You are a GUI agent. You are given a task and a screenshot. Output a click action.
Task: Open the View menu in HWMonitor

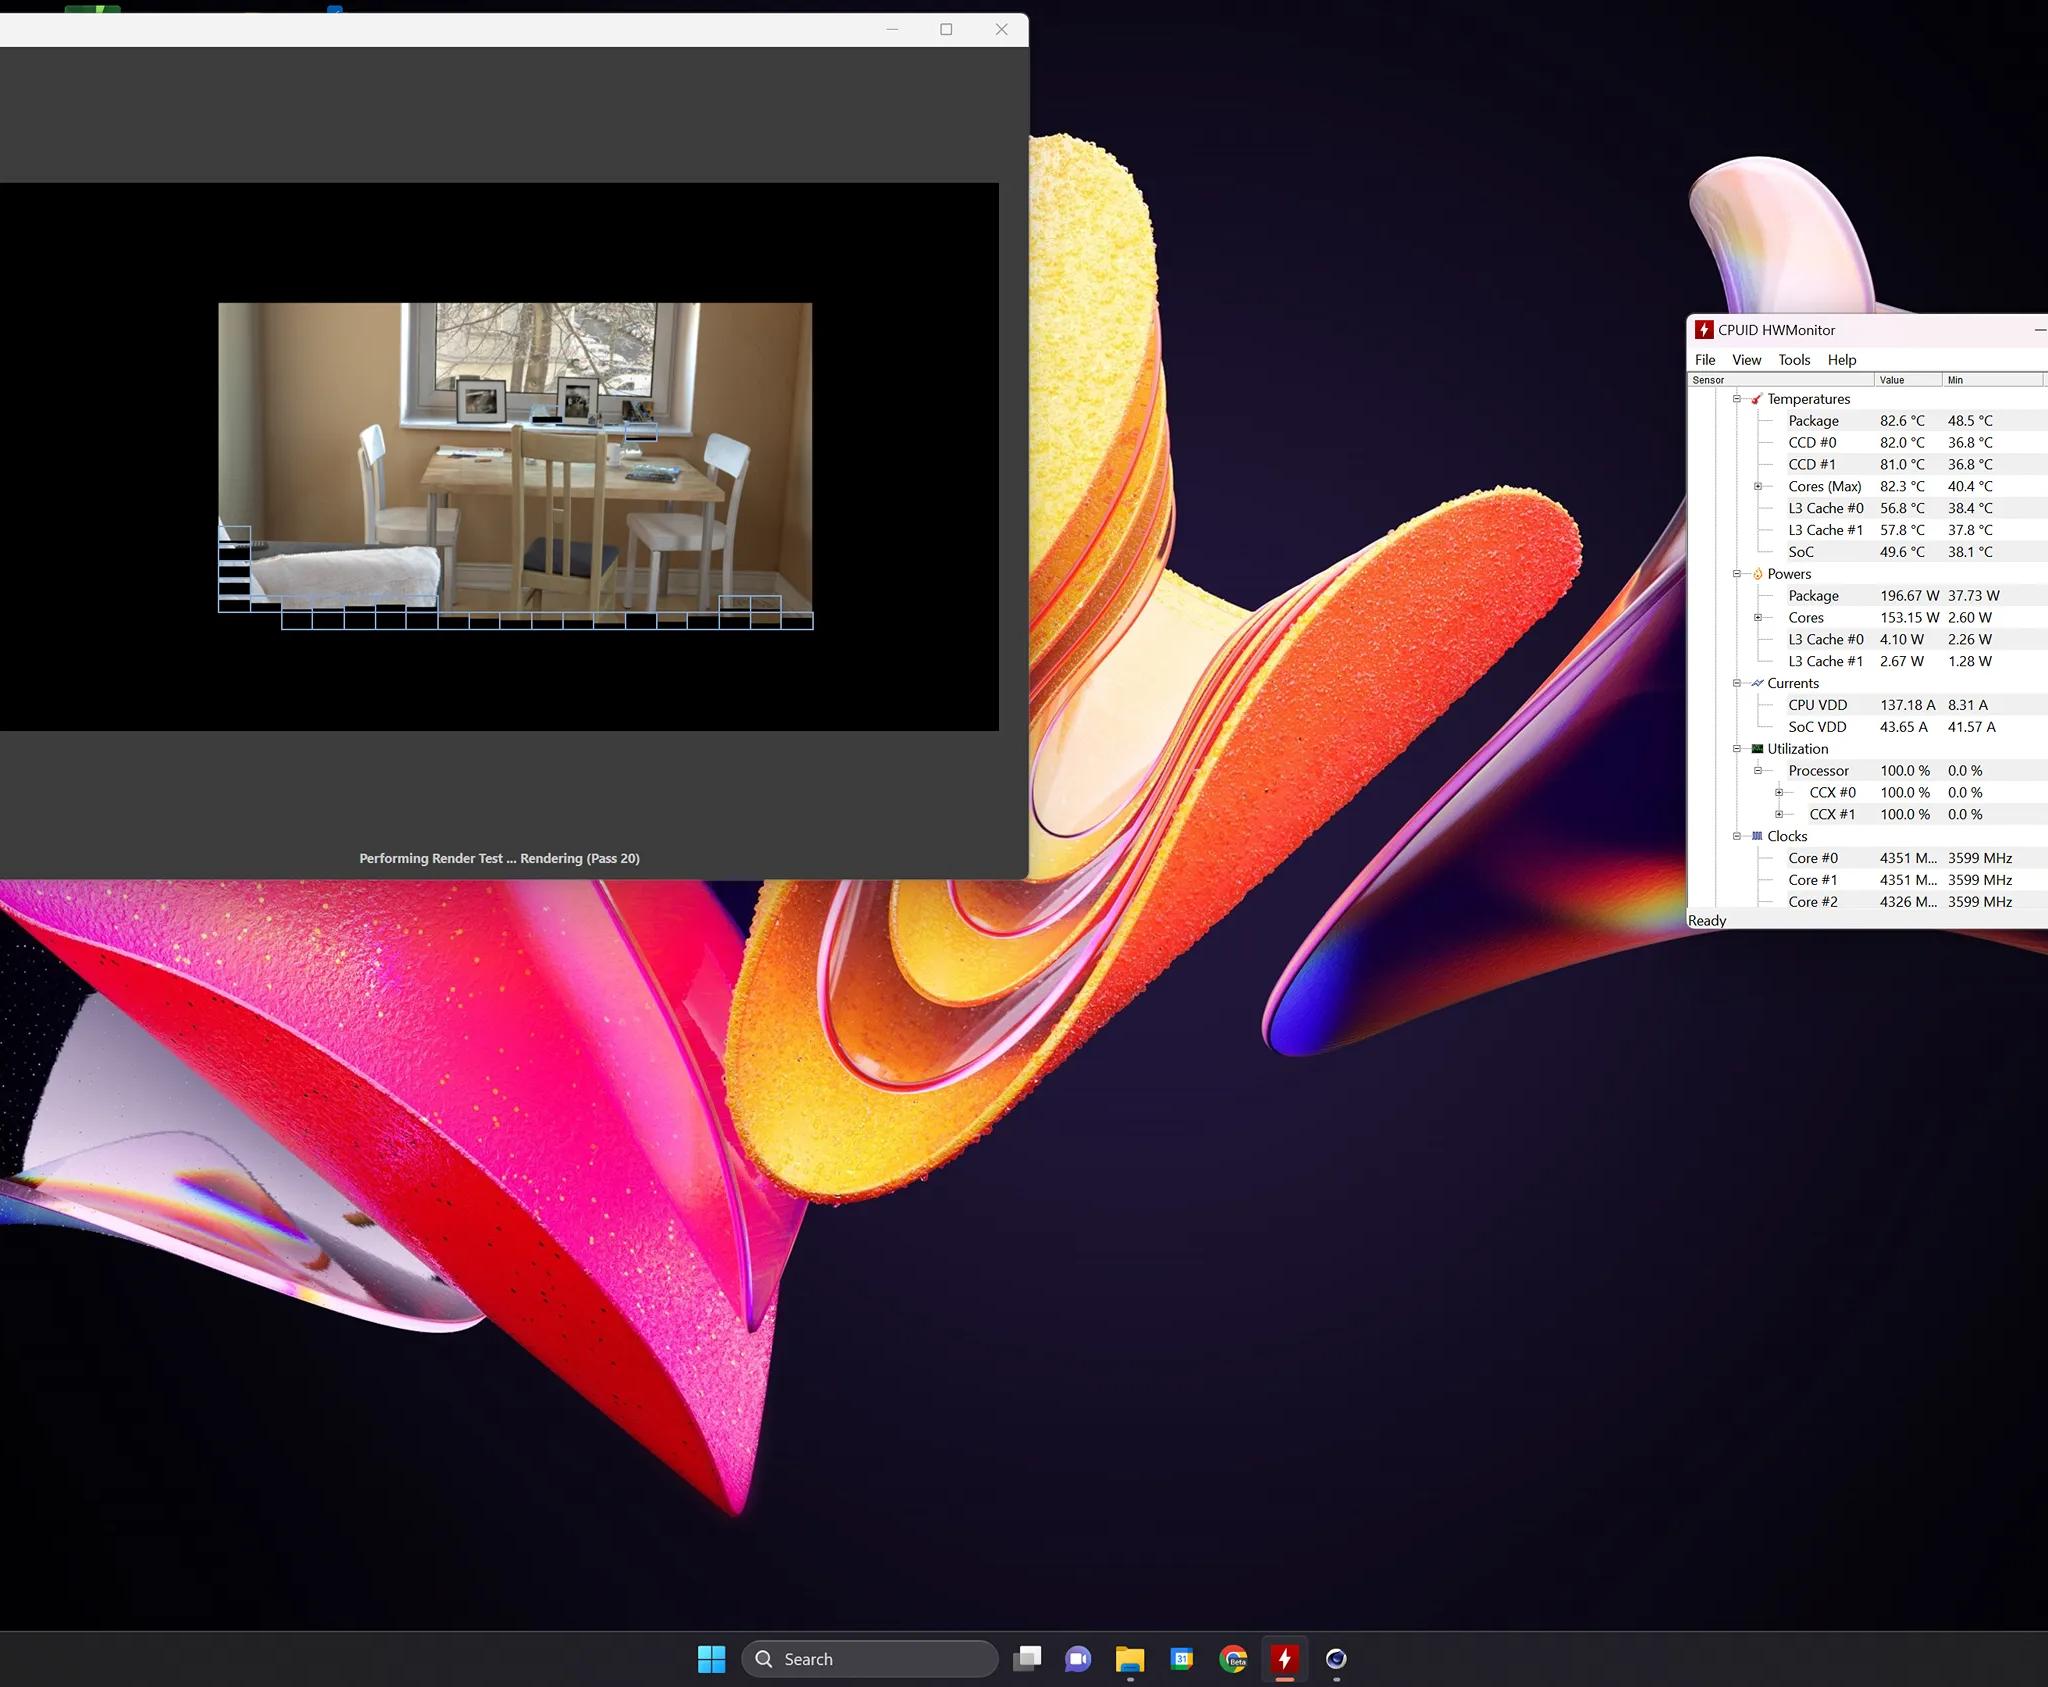pos(1747,360)
